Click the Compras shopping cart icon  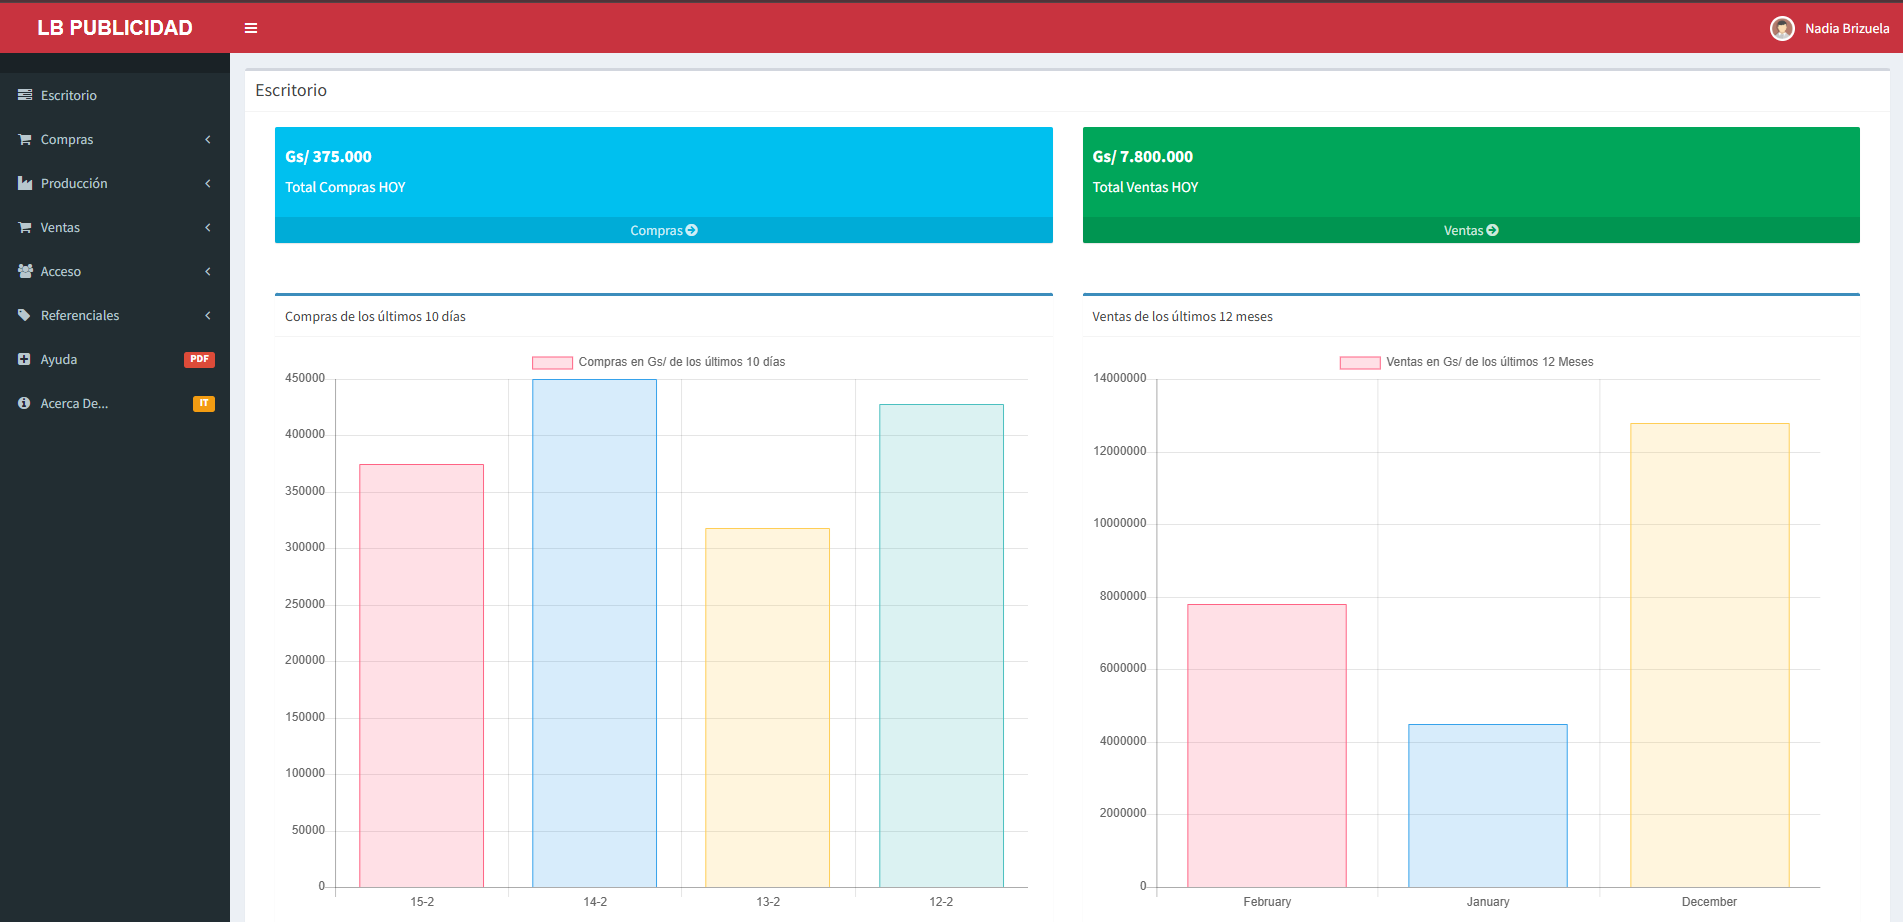25,139
